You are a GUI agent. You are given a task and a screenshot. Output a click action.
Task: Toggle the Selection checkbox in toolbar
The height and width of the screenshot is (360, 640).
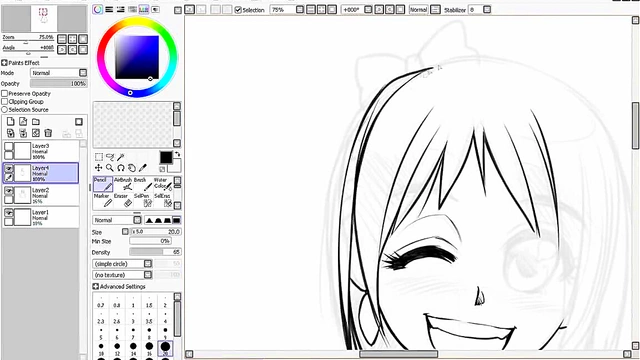pyautogui.click(x=238, y=10)
